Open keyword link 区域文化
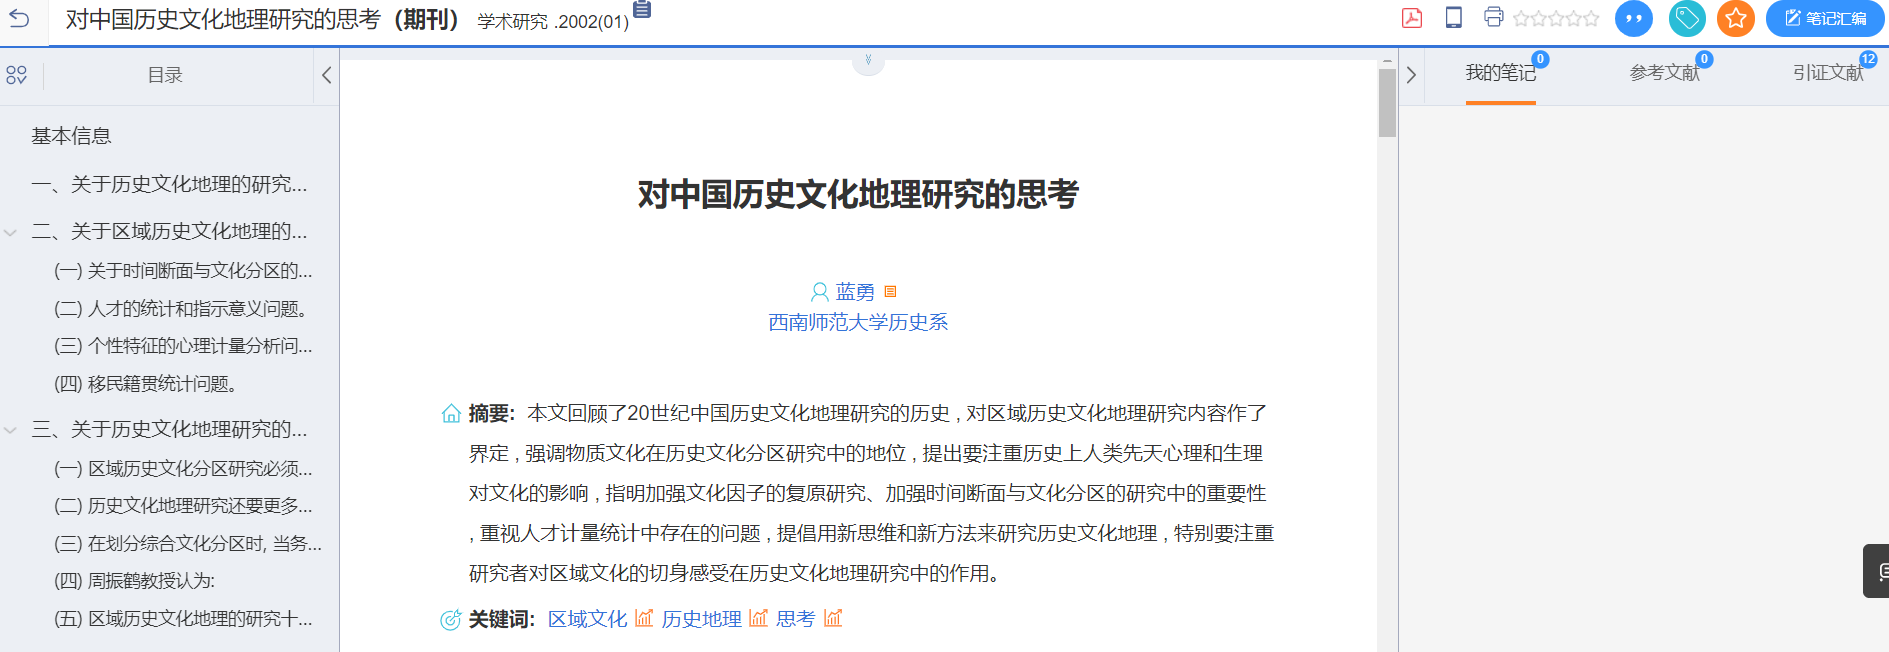Image resolution: width=1889 pixels, height=652 pixels. click(x=588, y=619)
